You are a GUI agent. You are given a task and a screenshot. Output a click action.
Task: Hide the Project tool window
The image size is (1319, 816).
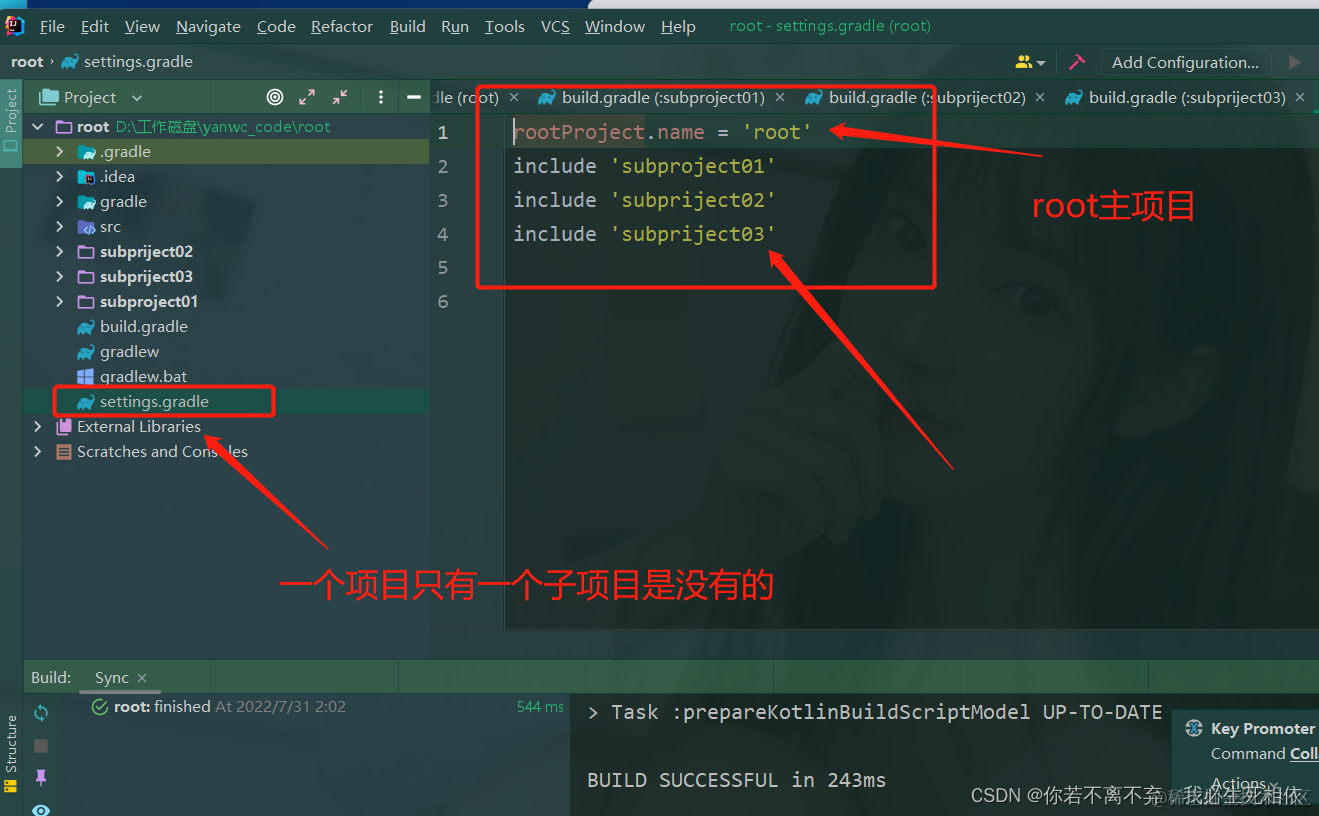click(x=414, y=97)
